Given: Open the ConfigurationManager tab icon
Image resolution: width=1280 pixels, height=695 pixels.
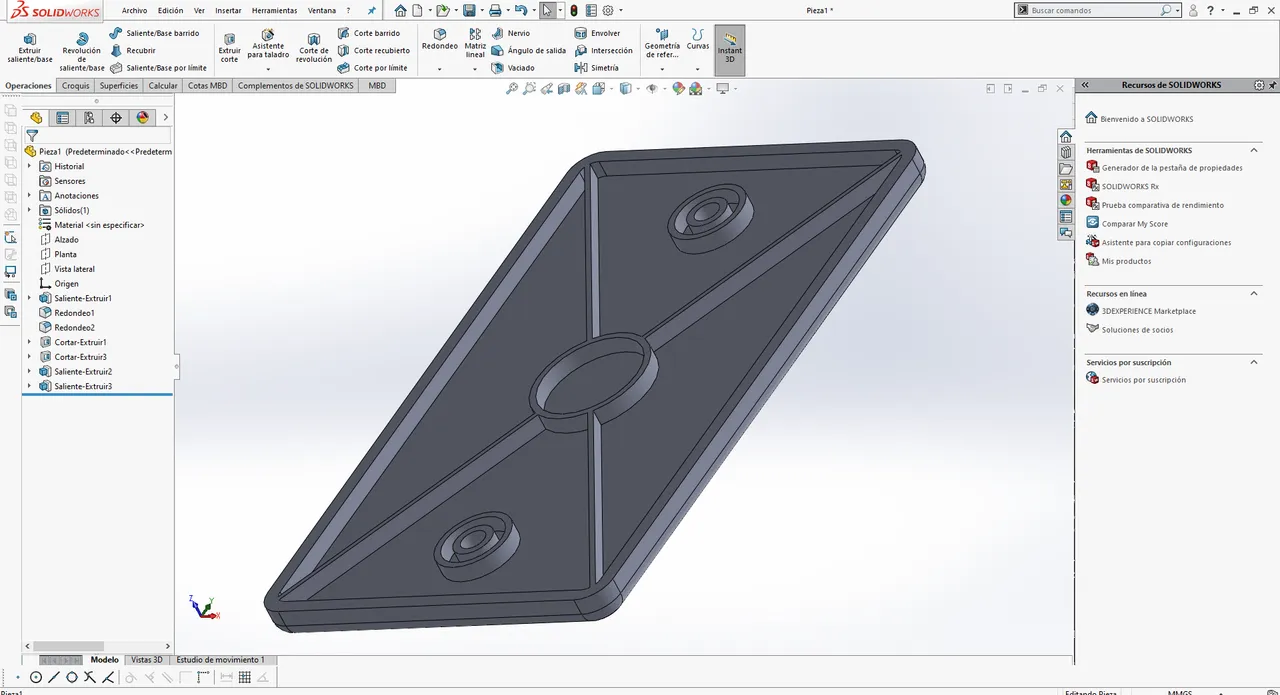Looking at the screenshot, I should click(89, 118).
